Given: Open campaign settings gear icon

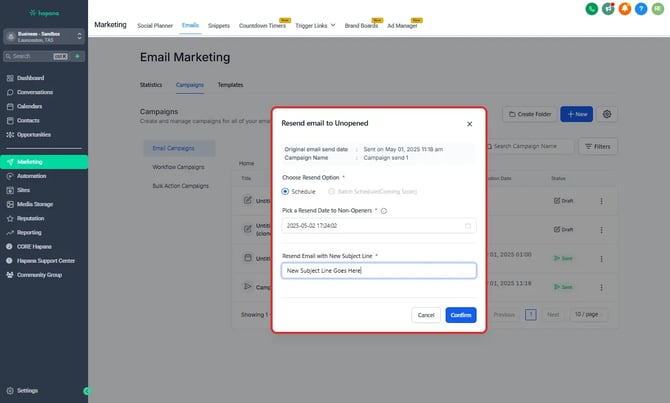Looking at the screenshot, I should (x=607, y=115).
